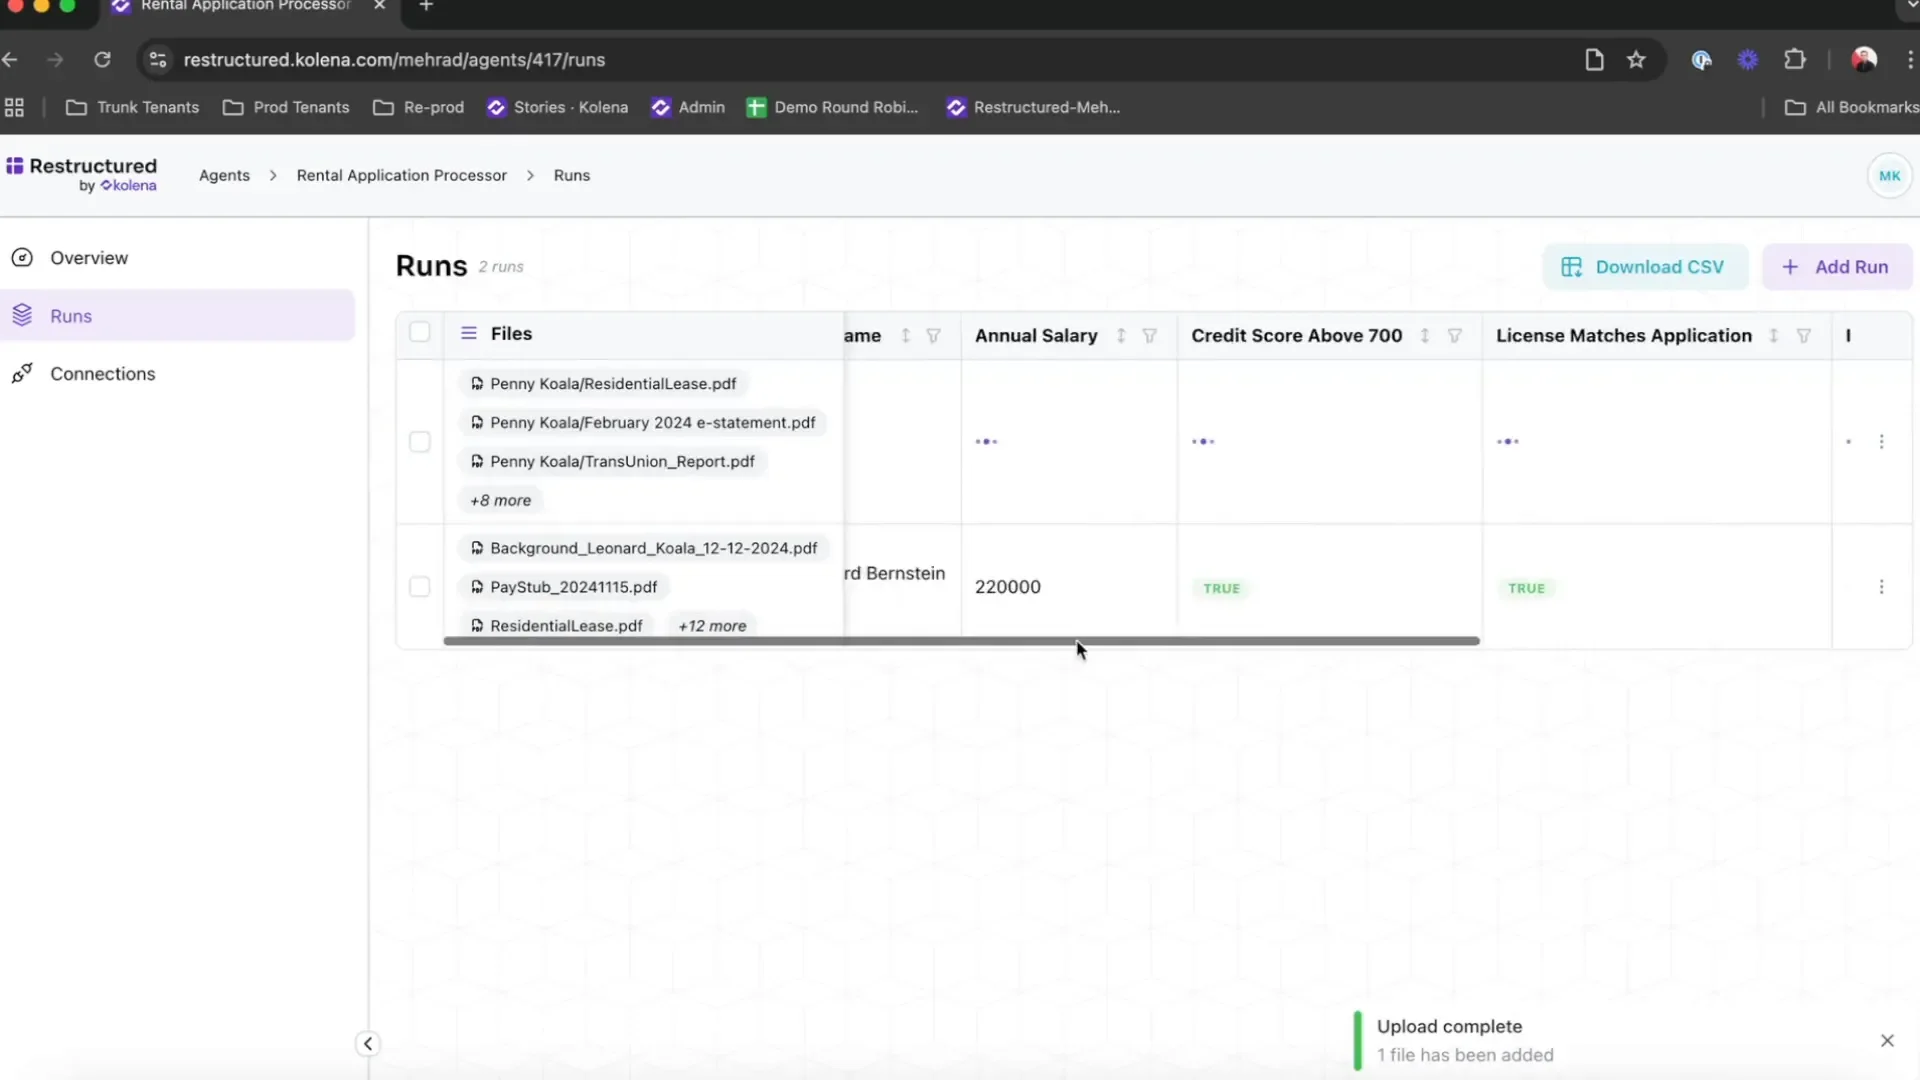Select the checkbox for Leonard Bernstein's run
This screenshot has height=1080, width=1920.
(x=420, y=586)
